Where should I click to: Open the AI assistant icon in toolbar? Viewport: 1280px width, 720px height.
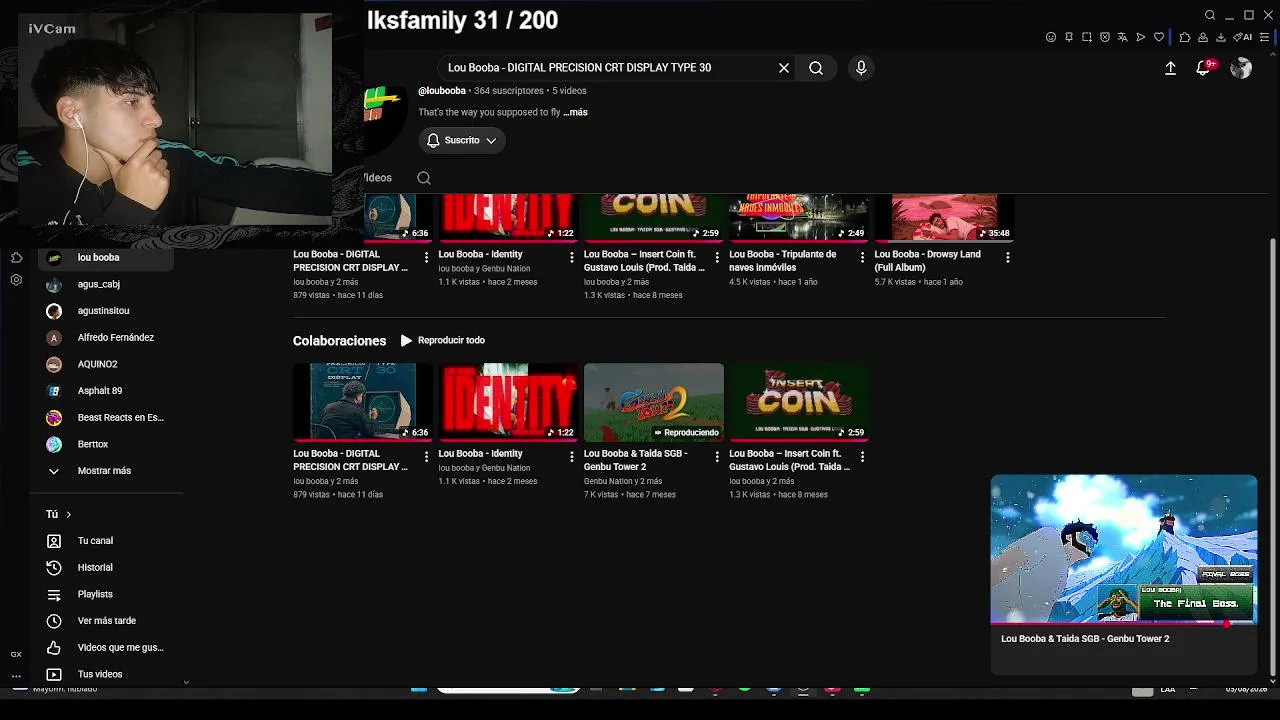[x=1243, y=37]
